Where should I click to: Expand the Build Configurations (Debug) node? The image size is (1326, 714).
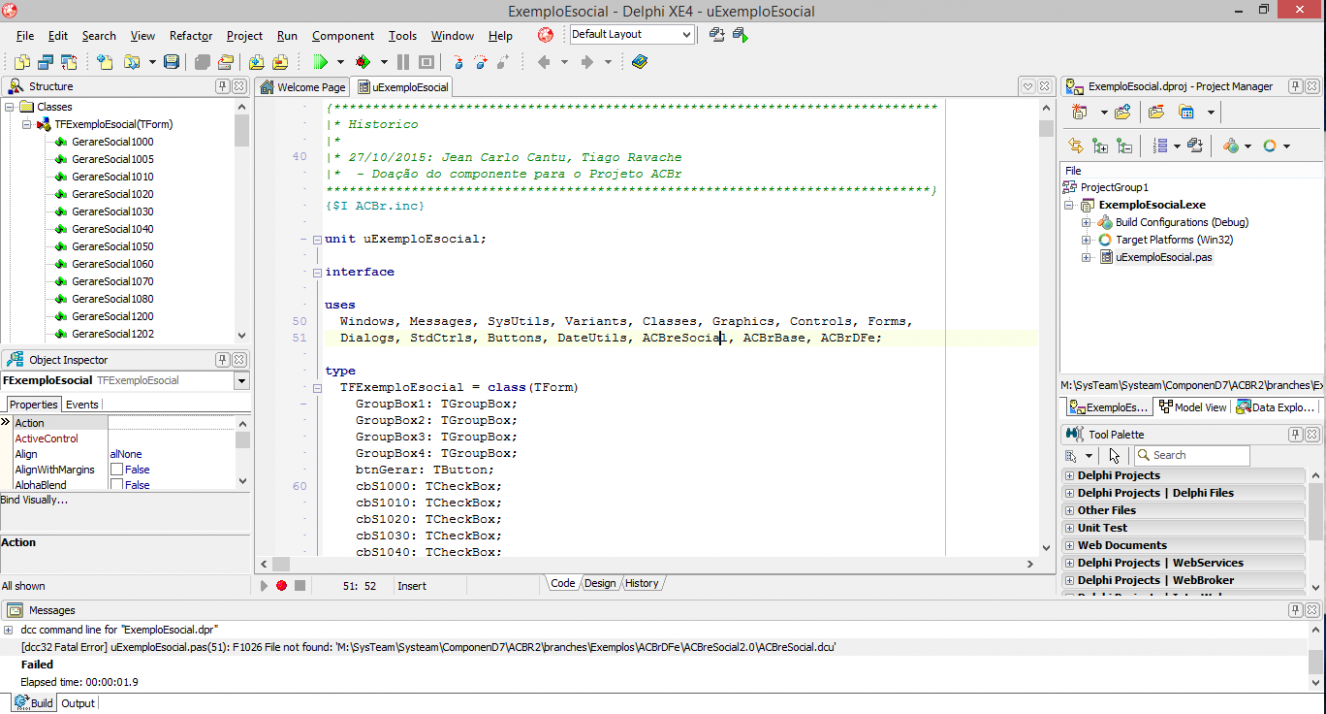pos(1086,222)
